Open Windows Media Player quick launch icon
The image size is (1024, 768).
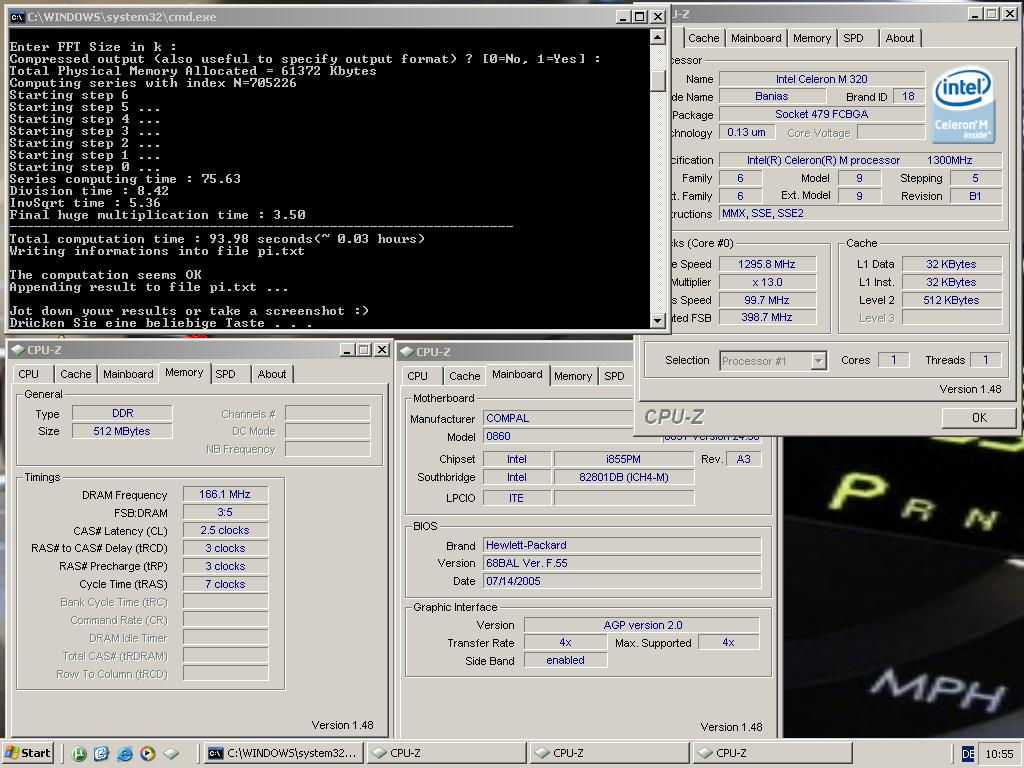pyautogui.click(x=148, y=754)
